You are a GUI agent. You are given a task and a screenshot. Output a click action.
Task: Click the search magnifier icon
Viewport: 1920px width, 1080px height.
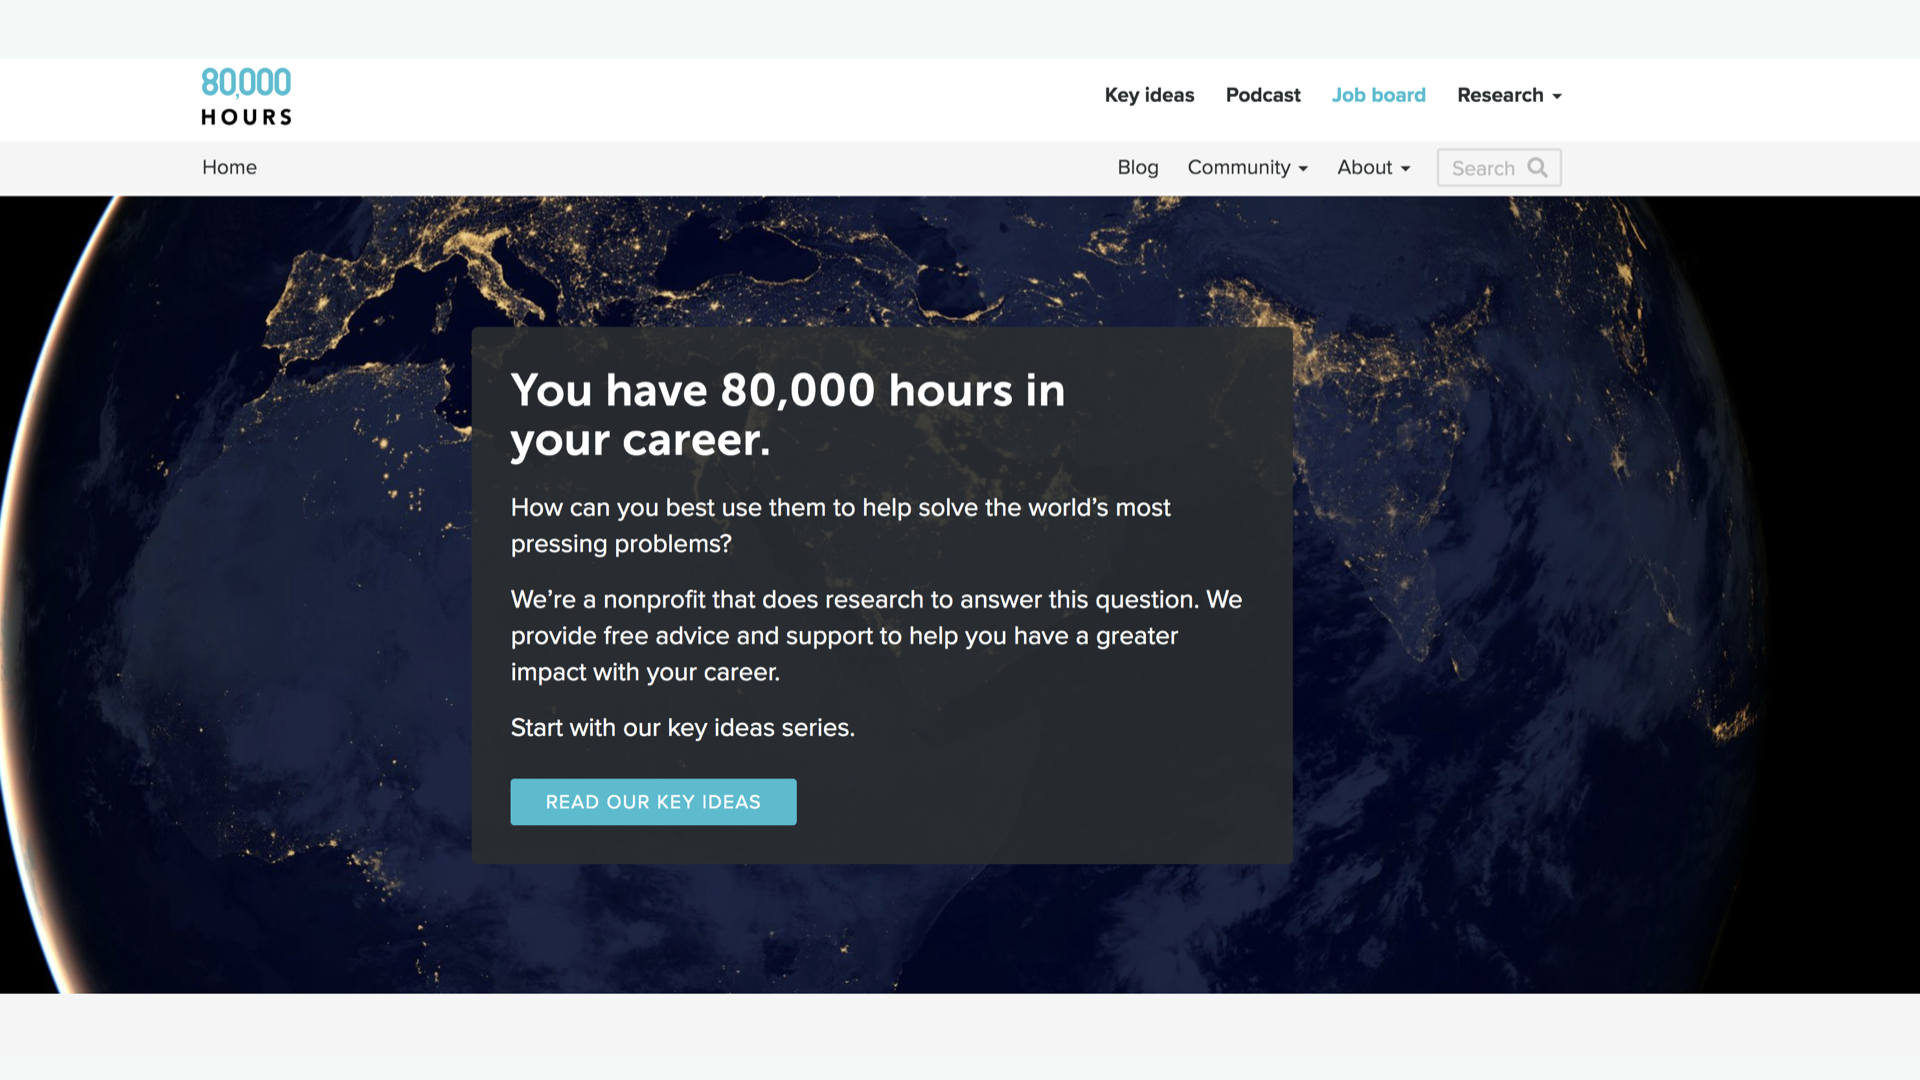[x=1537, y=168]
